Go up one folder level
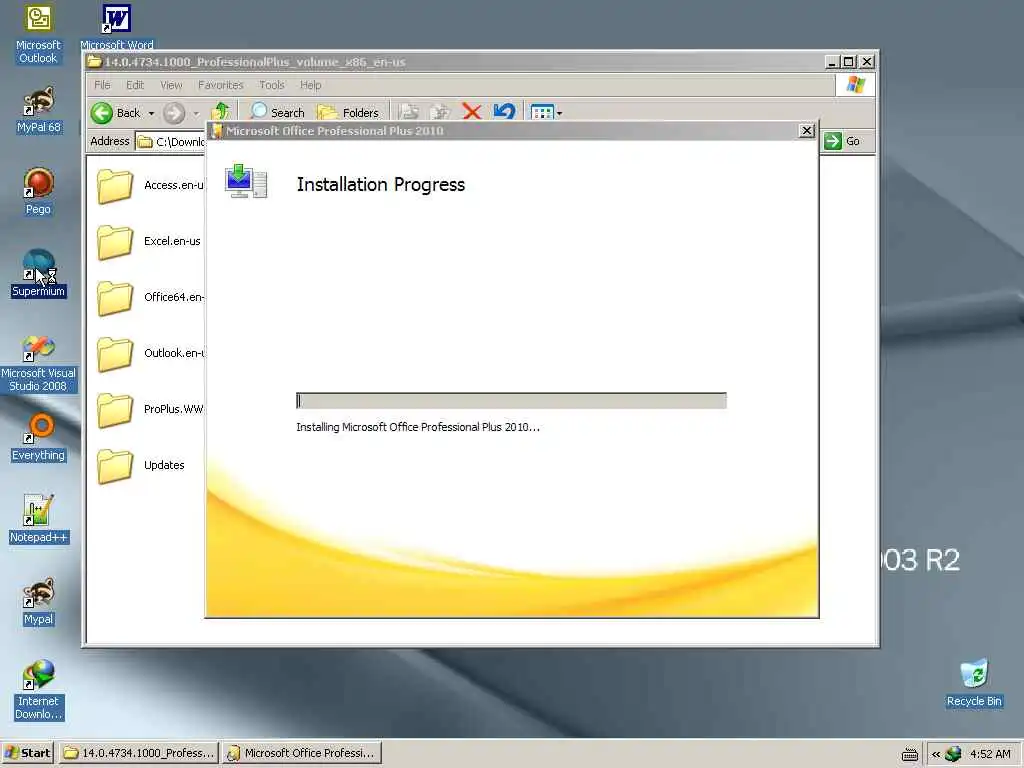 pos(221,112)
